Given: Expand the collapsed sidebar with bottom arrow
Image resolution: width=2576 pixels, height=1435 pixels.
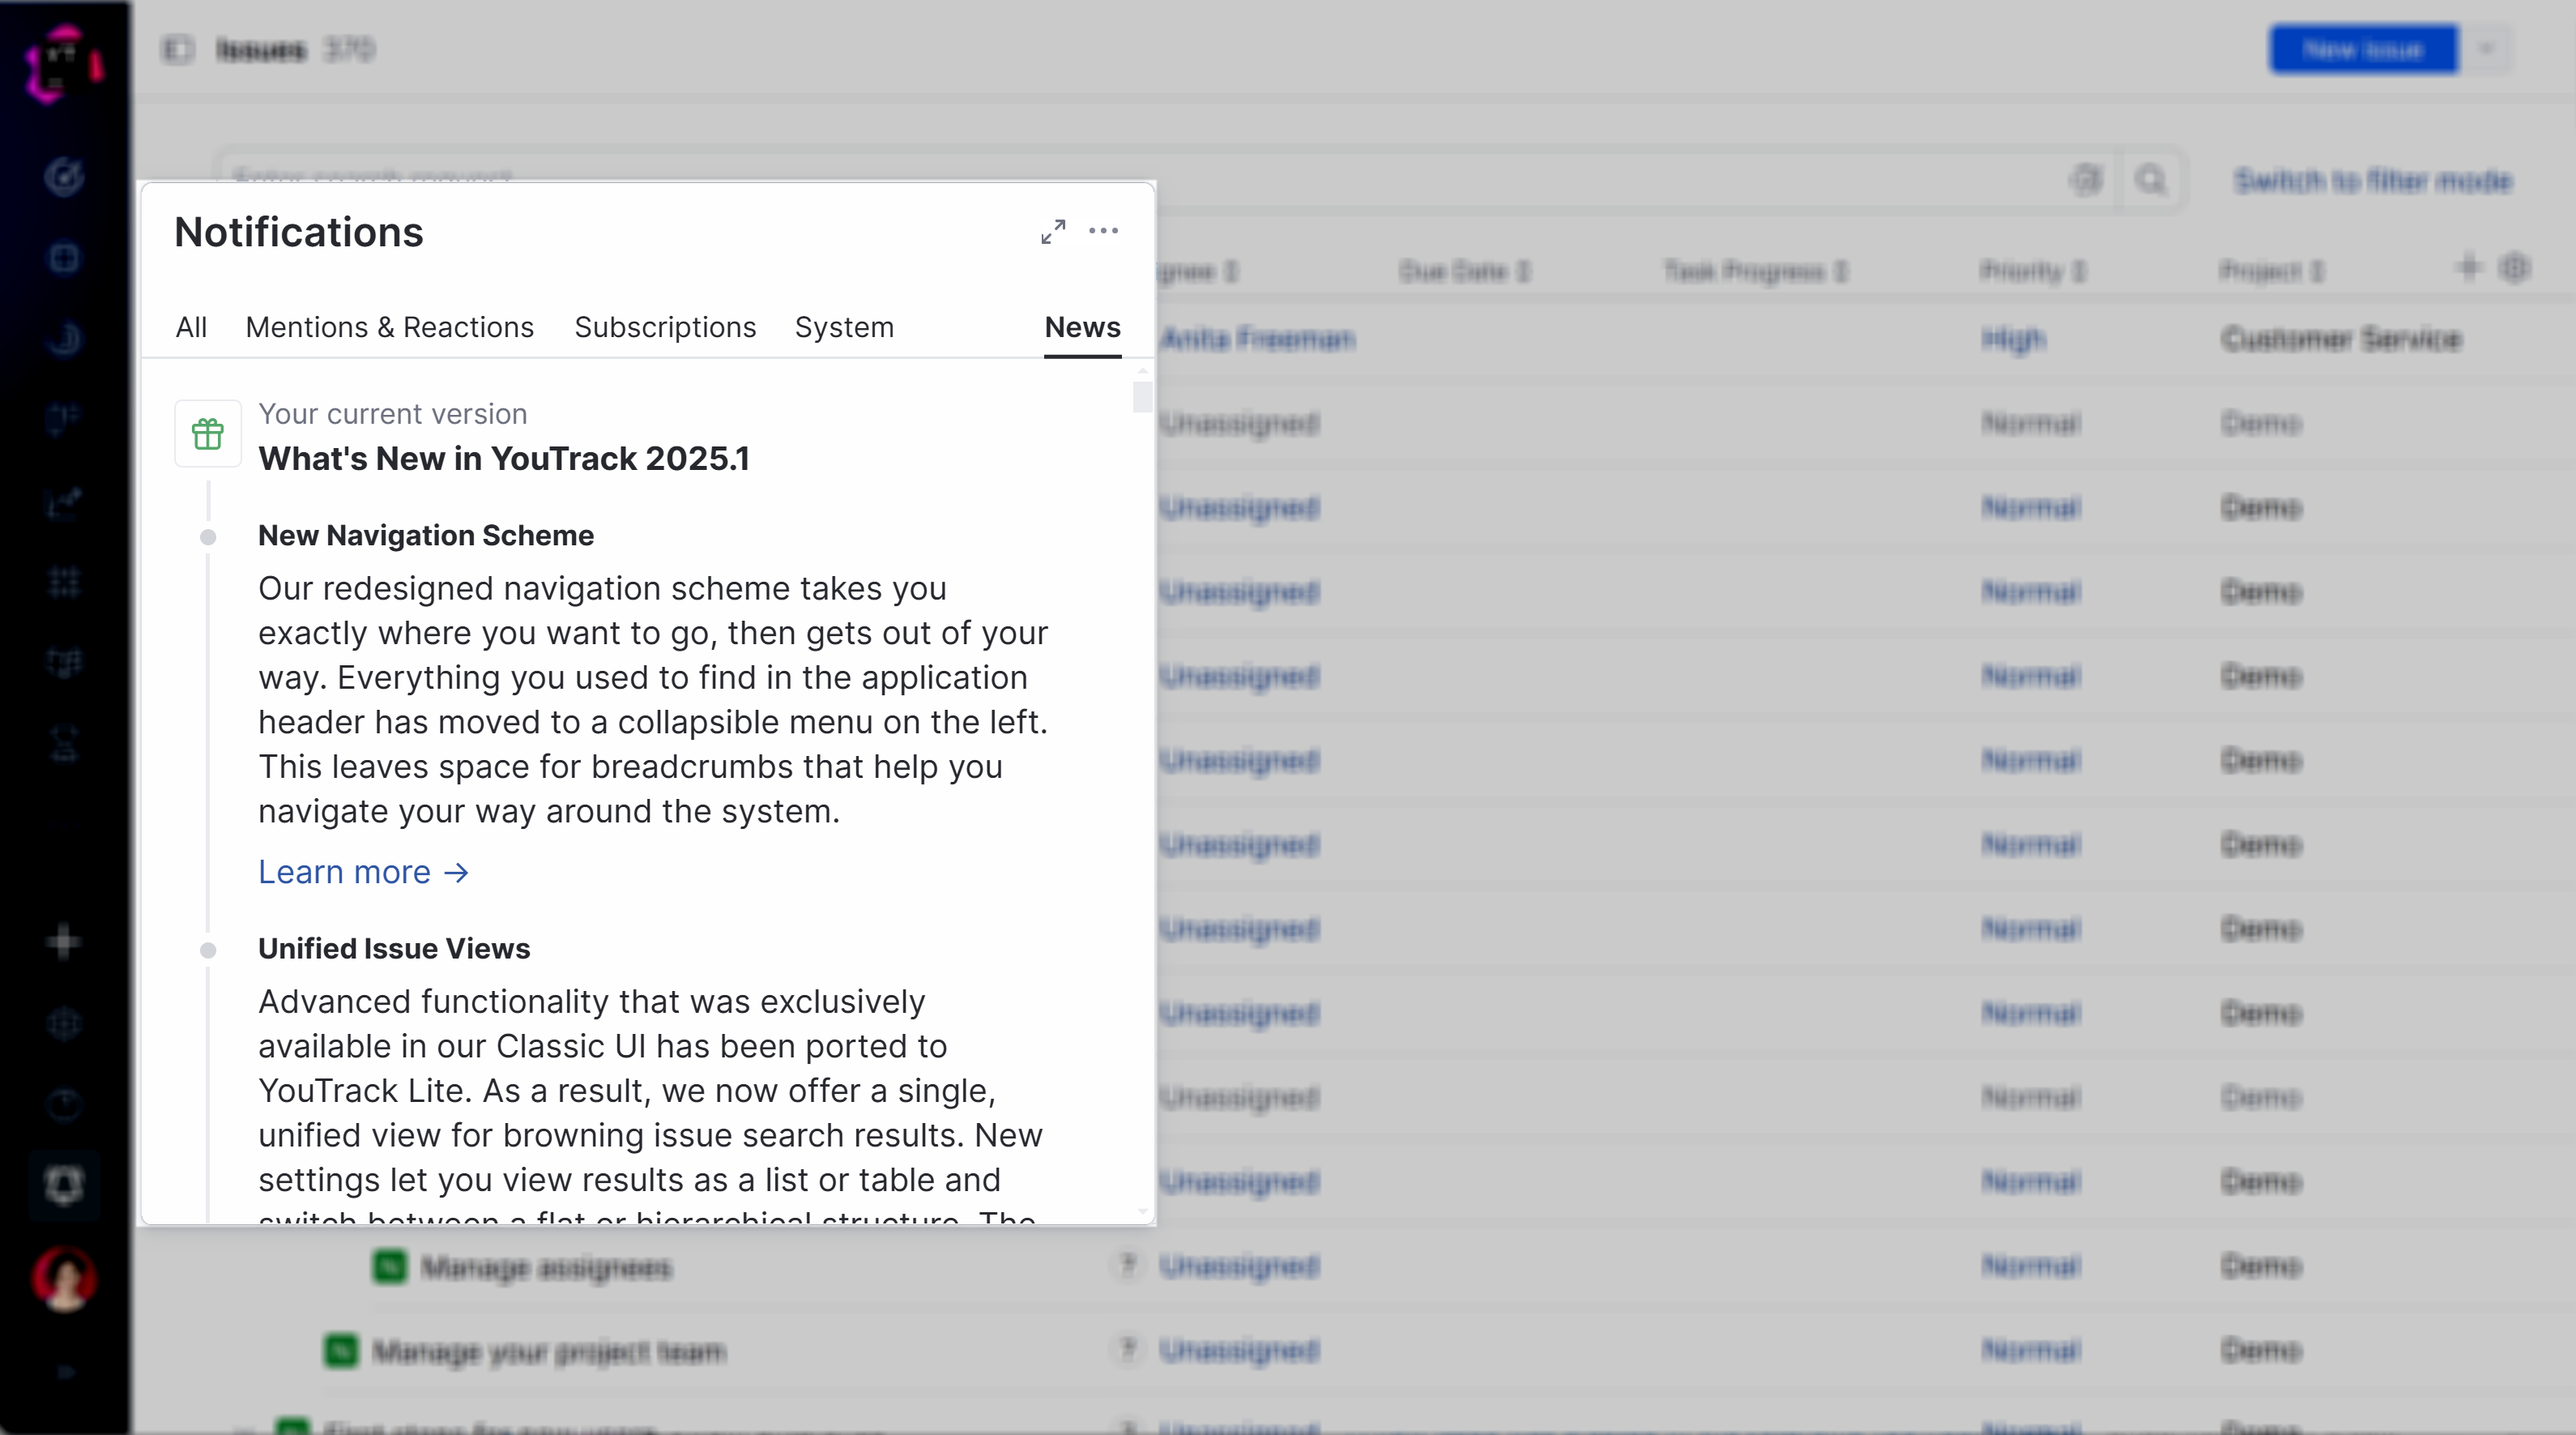Looking at the screenshot, I should click(x=65, y=1372).
